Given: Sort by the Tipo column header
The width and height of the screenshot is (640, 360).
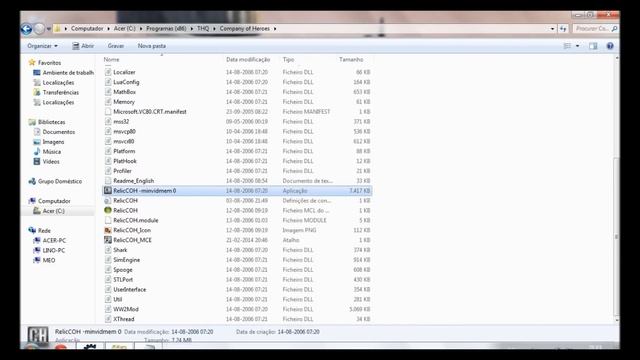Looking at the screenshot, I should [x=288, y=60].
